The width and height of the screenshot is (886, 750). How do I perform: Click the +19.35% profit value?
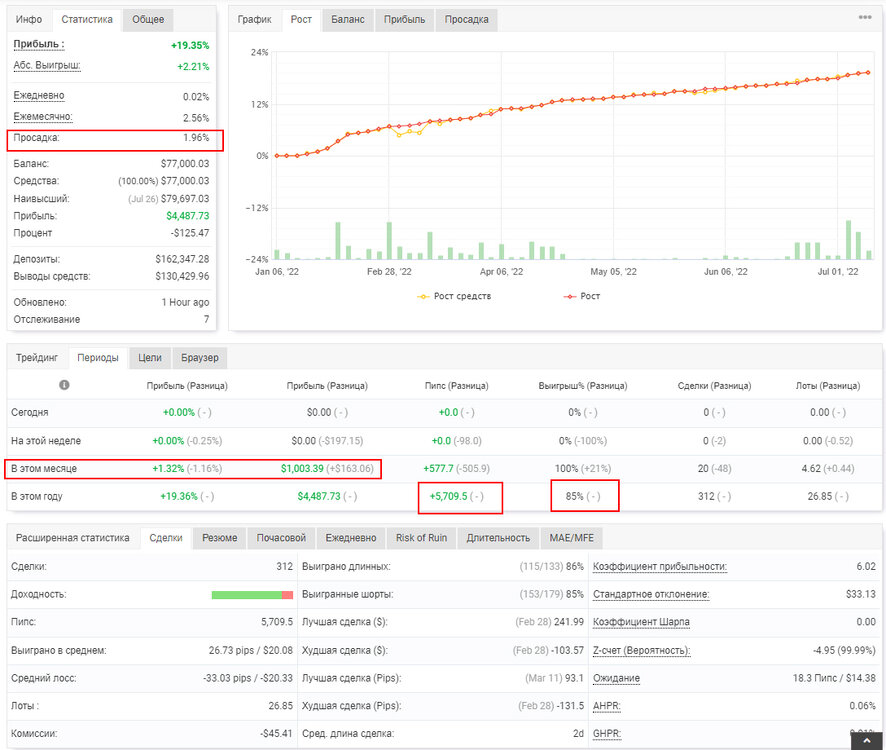(190, 45)
